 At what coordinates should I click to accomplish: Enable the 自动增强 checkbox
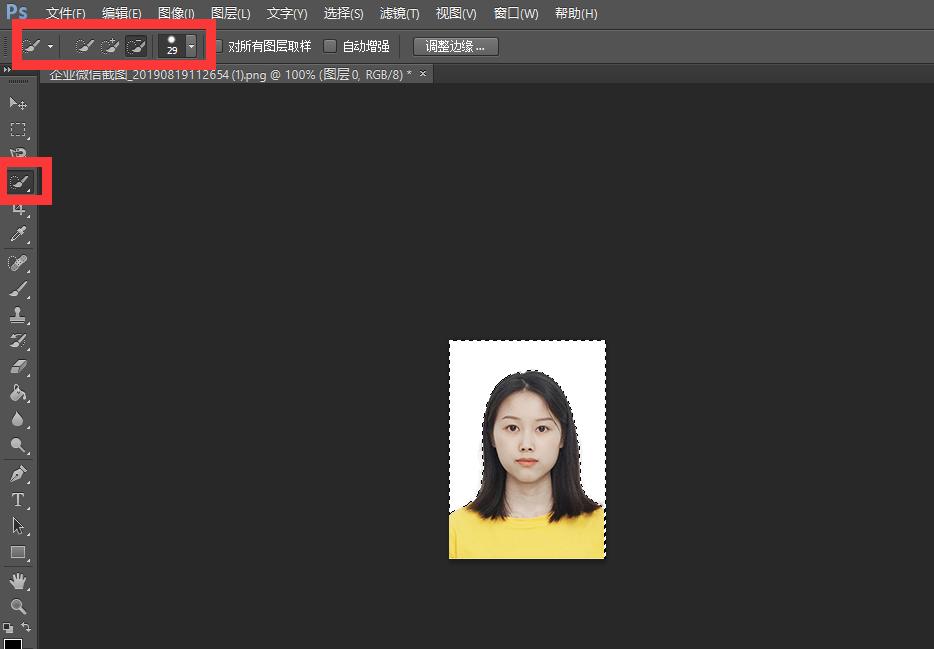coord(330,46)
